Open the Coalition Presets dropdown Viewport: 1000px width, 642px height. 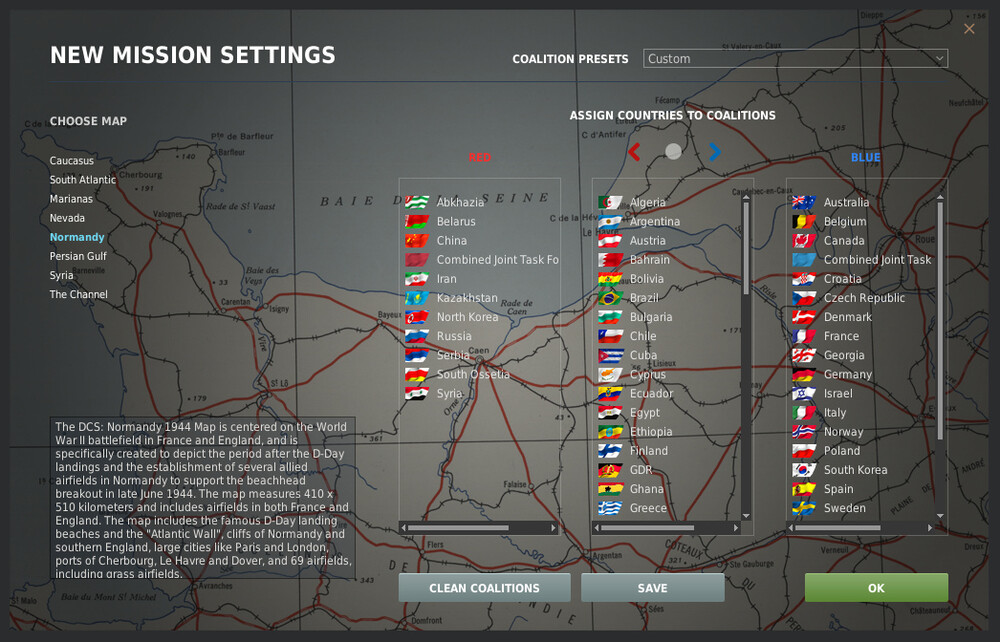point(795,59)
